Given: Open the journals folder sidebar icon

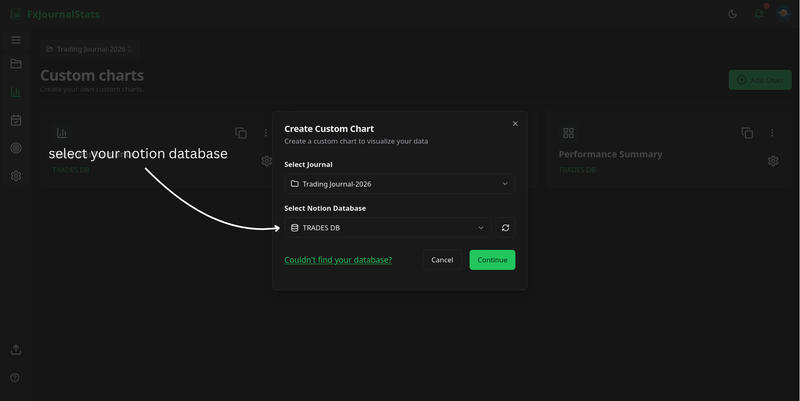Looking at the screenshot, I should click(x=16, y=64).
